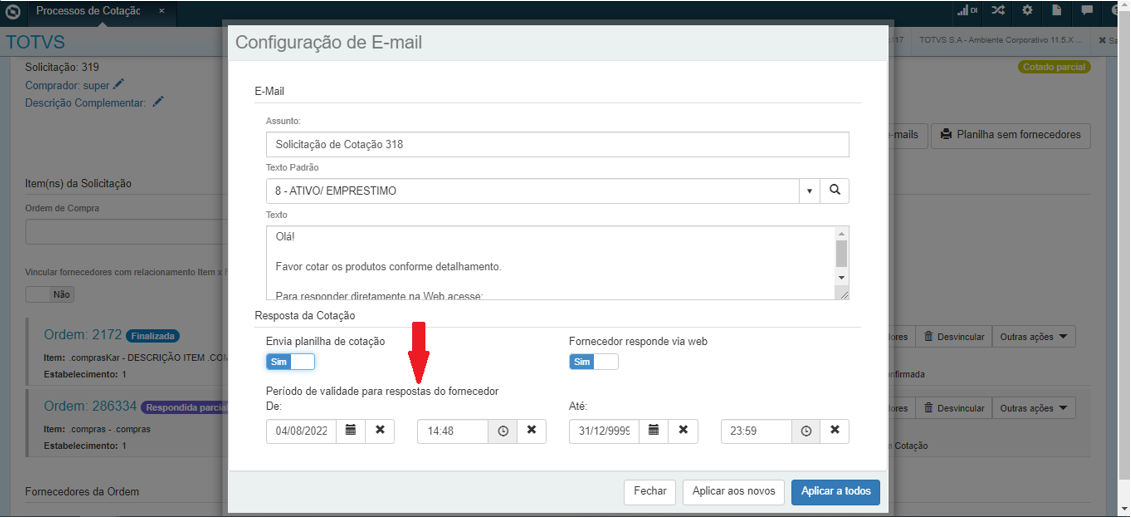This screenshot has width=1131, height=518.
Task: Edit Descrição Complementar with the pencil icon
Action: [158, 102]
